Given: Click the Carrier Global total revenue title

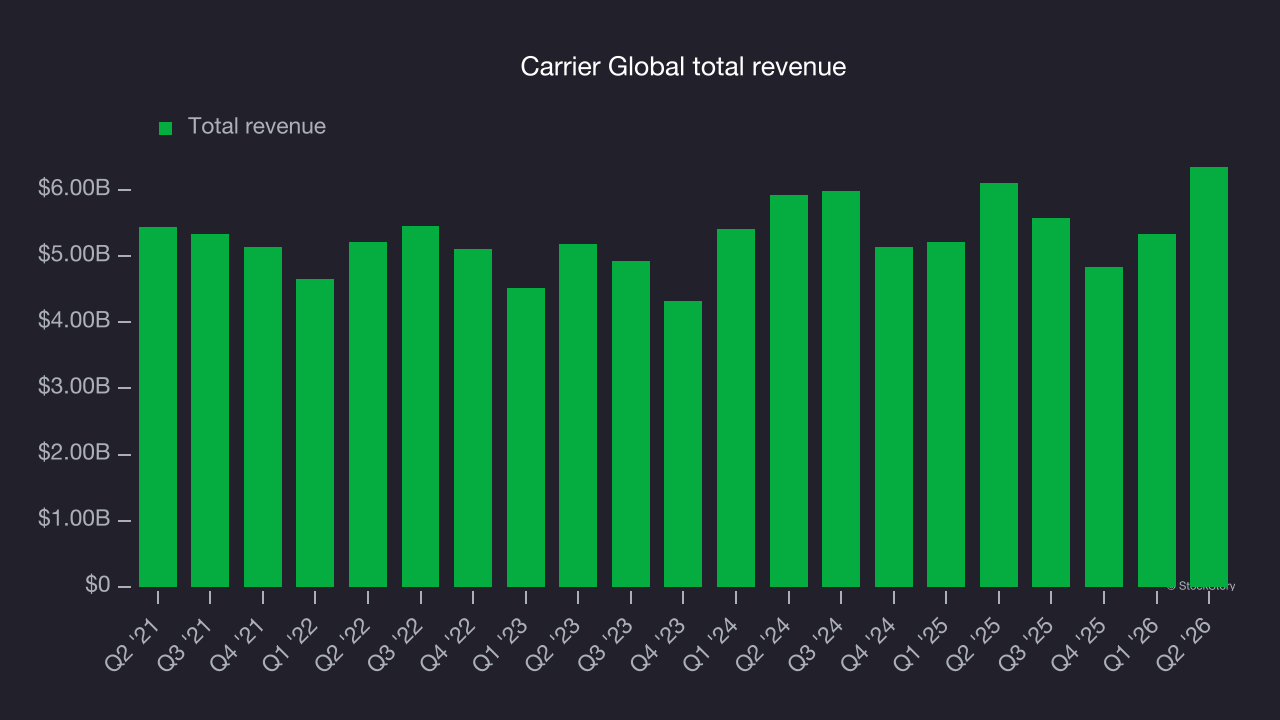Looking at the screenshot, I should [683, 67].
